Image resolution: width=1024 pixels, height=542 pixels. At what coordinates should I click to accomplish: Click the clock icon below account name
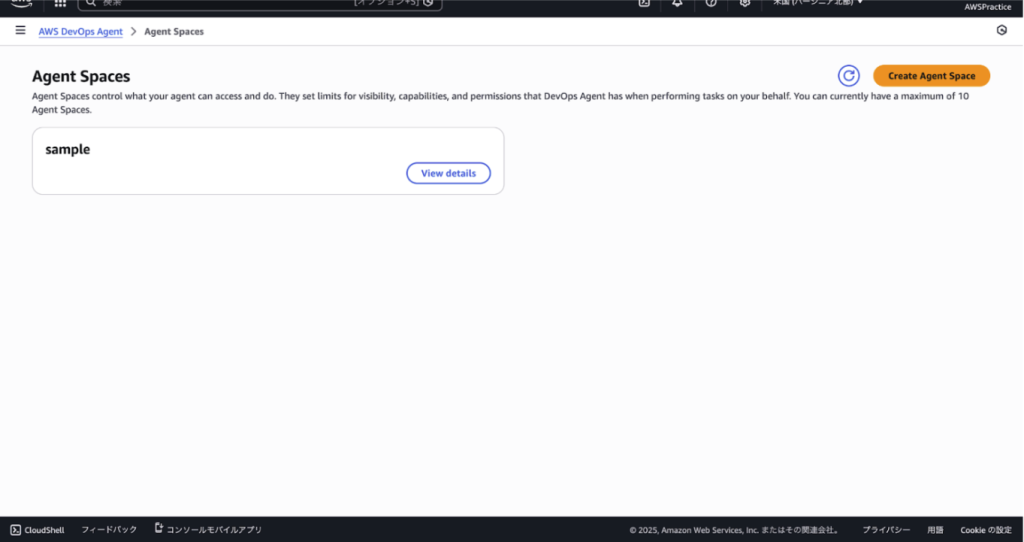point(1002,31)
